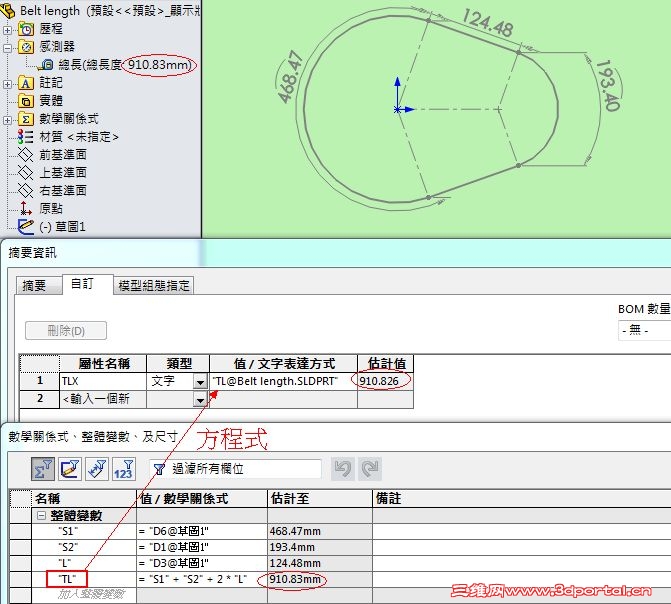Click the "S2" global variable name
This screenshot has height=604, width=671.
coord(68,547)
